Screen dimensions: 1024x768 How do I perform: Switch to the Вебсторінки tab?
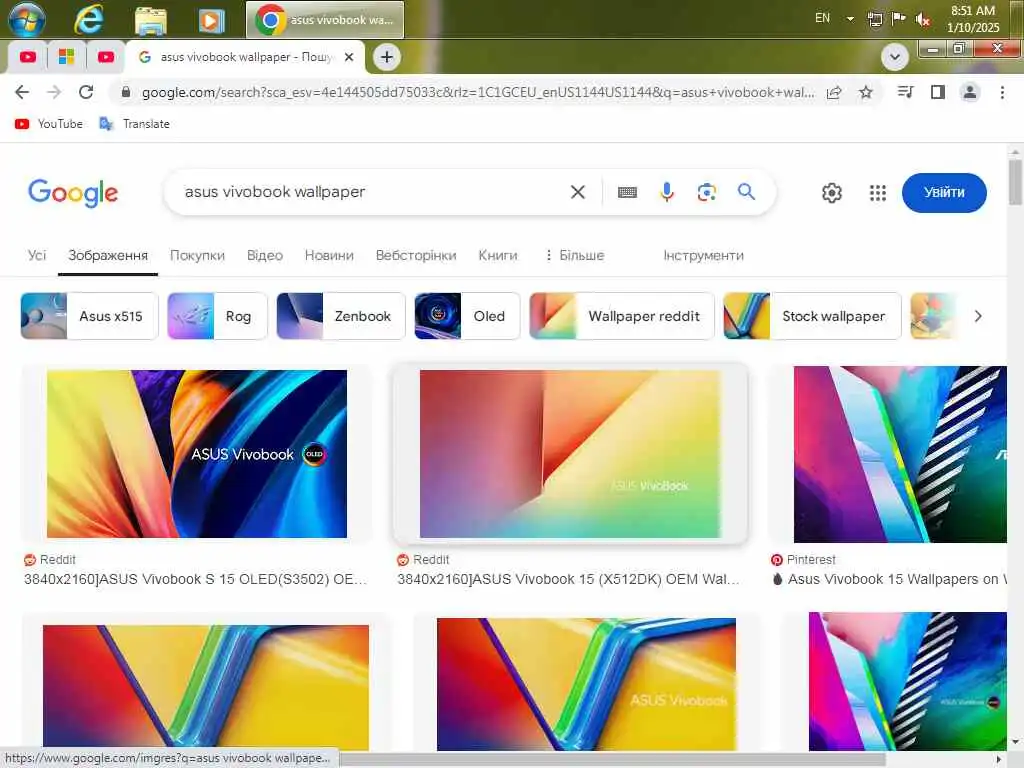pyautogui.click(x=416, y=255)
